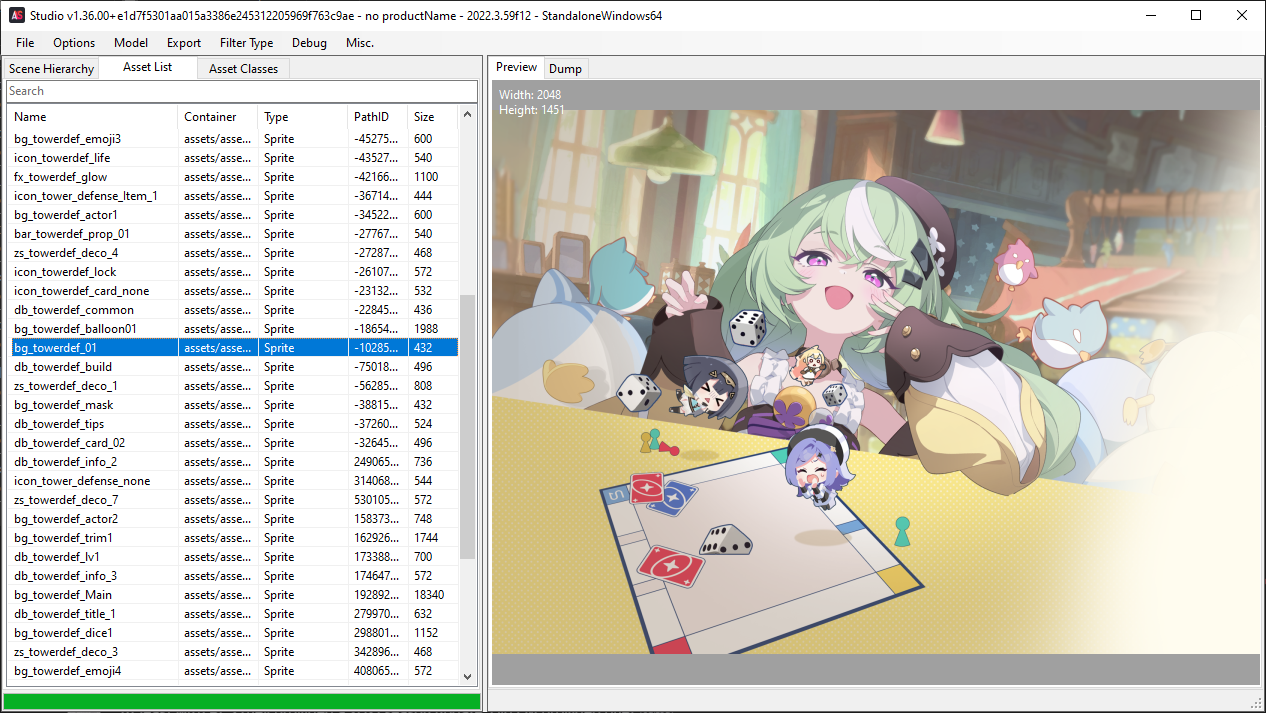1266x713 pixels.
Task: Select asset bg_towerdef_mask
Action: coord(233,405)
